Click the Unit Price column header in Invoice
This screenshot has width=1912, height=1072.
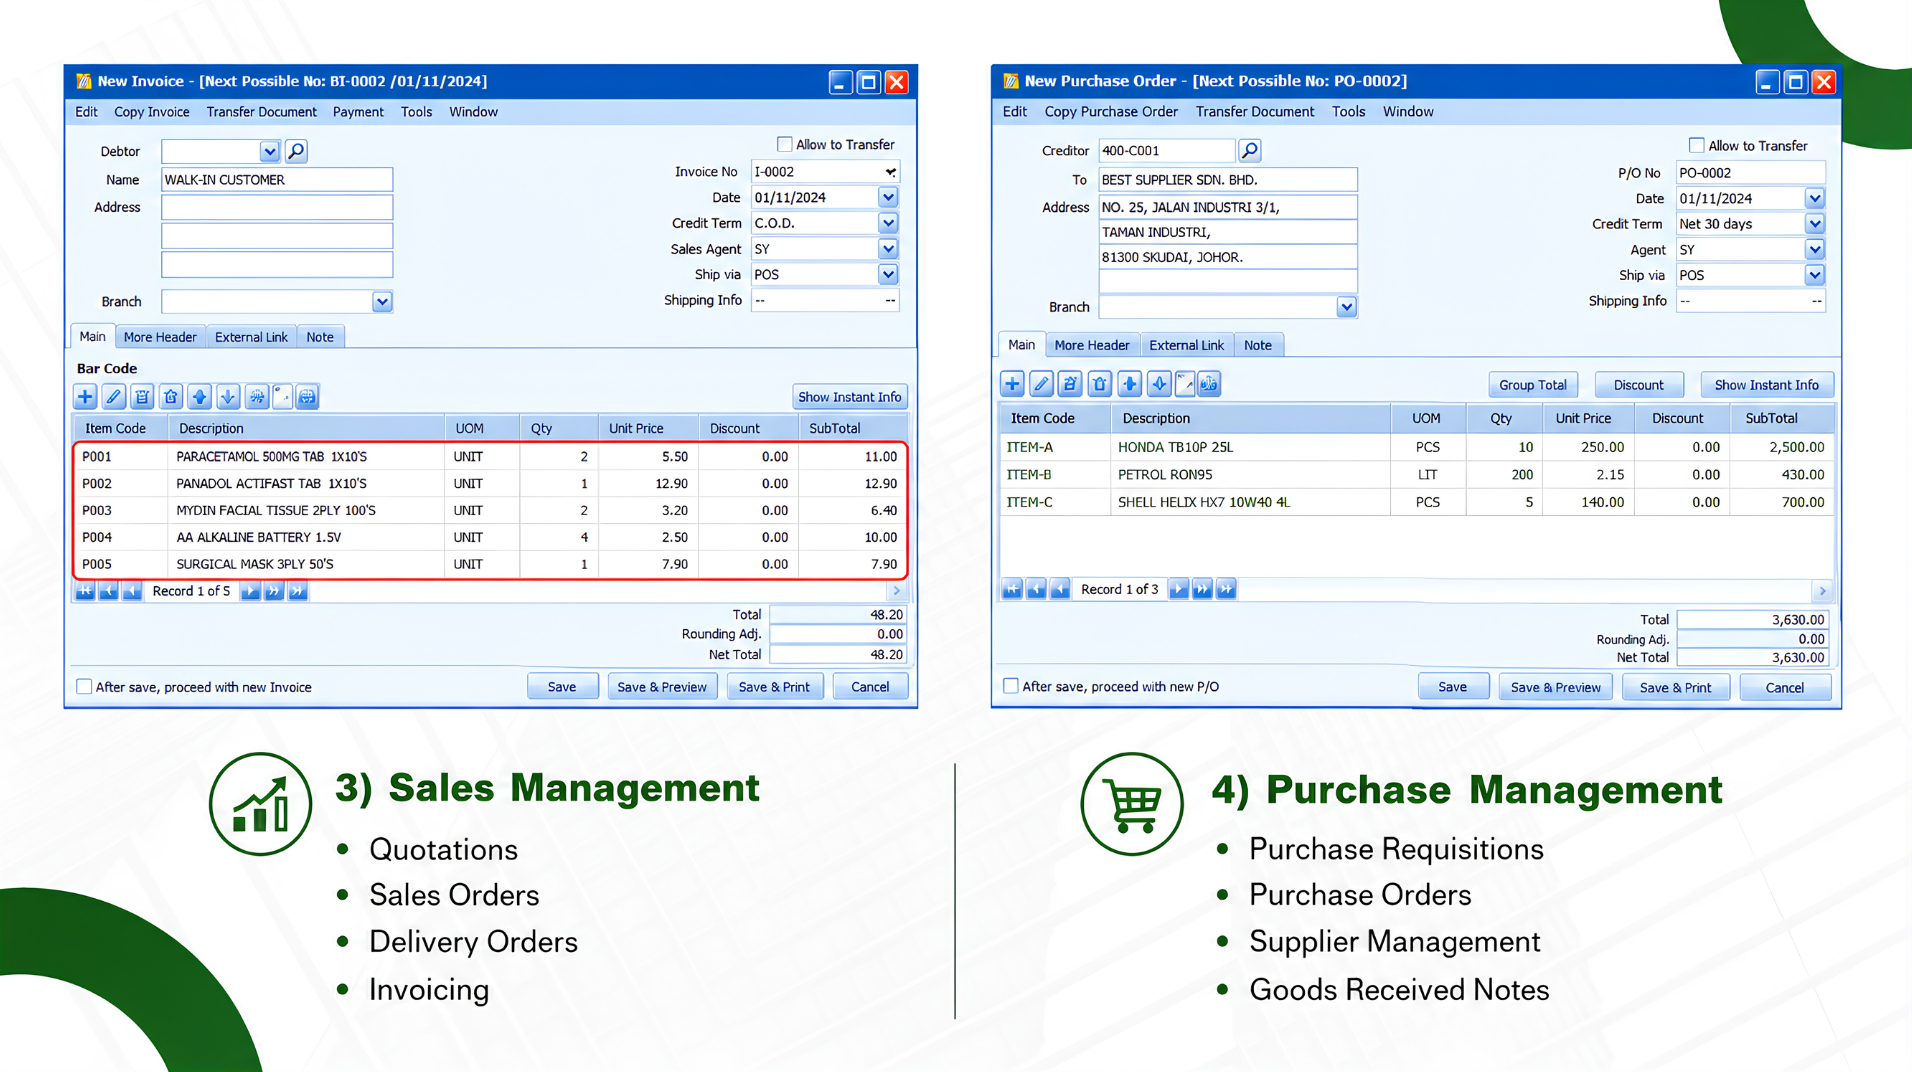click(x=648, y=428)
